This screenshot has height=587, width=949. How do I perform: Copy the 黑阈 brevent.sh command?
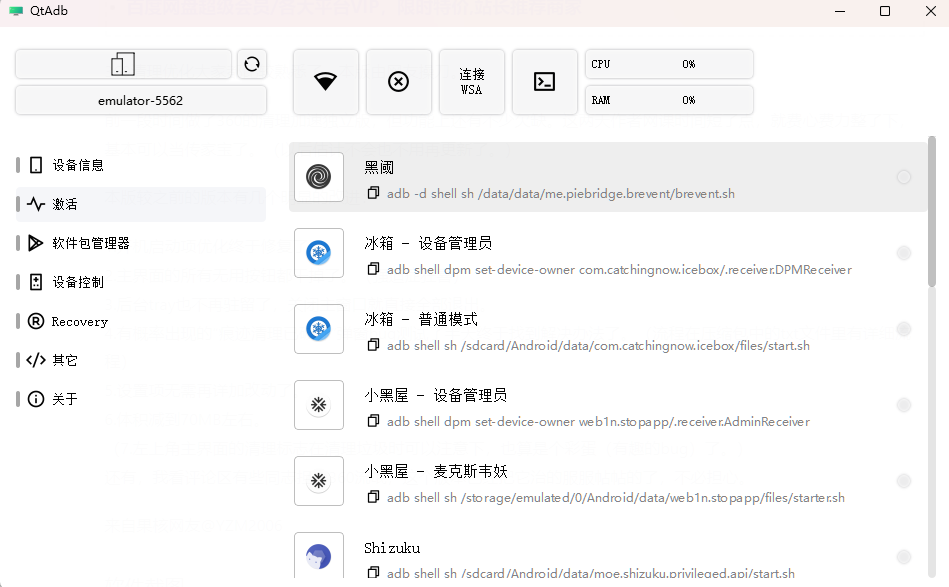point(373,193)
